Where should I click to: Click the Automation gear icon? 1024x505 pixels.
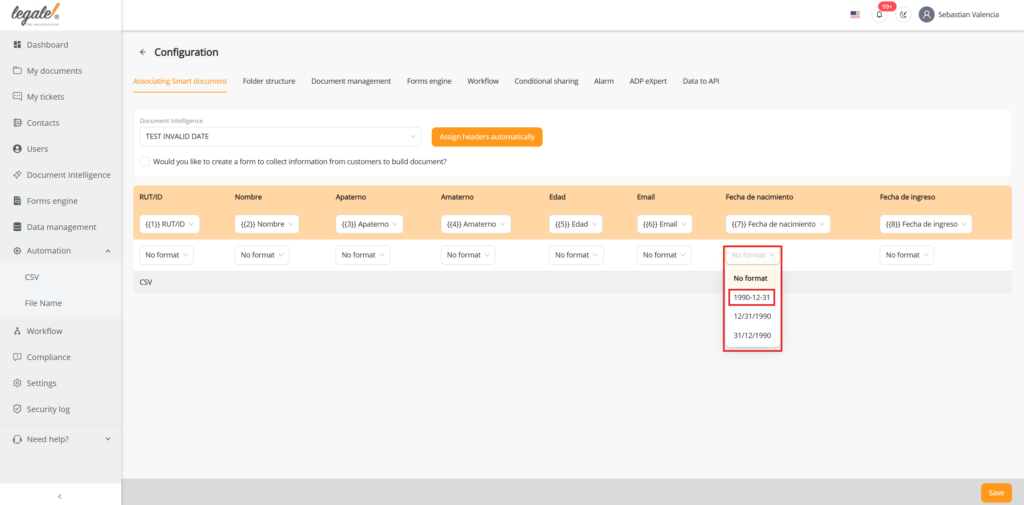click(x=18, y=251)
